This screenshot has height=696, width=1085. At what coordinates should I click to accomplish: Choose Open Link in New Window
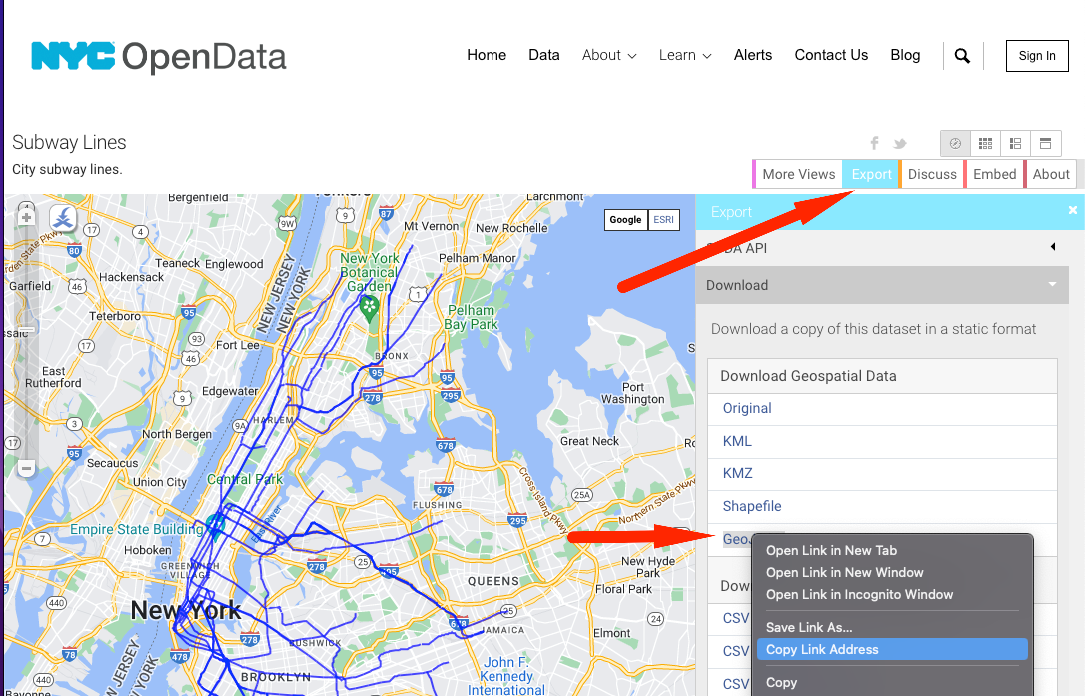click(x=893, y=573)
